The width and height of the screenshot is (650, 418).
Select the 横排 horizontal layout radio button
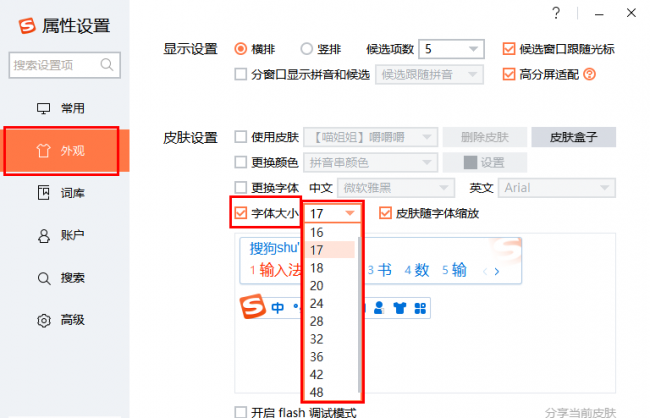(x=241, y=49)
